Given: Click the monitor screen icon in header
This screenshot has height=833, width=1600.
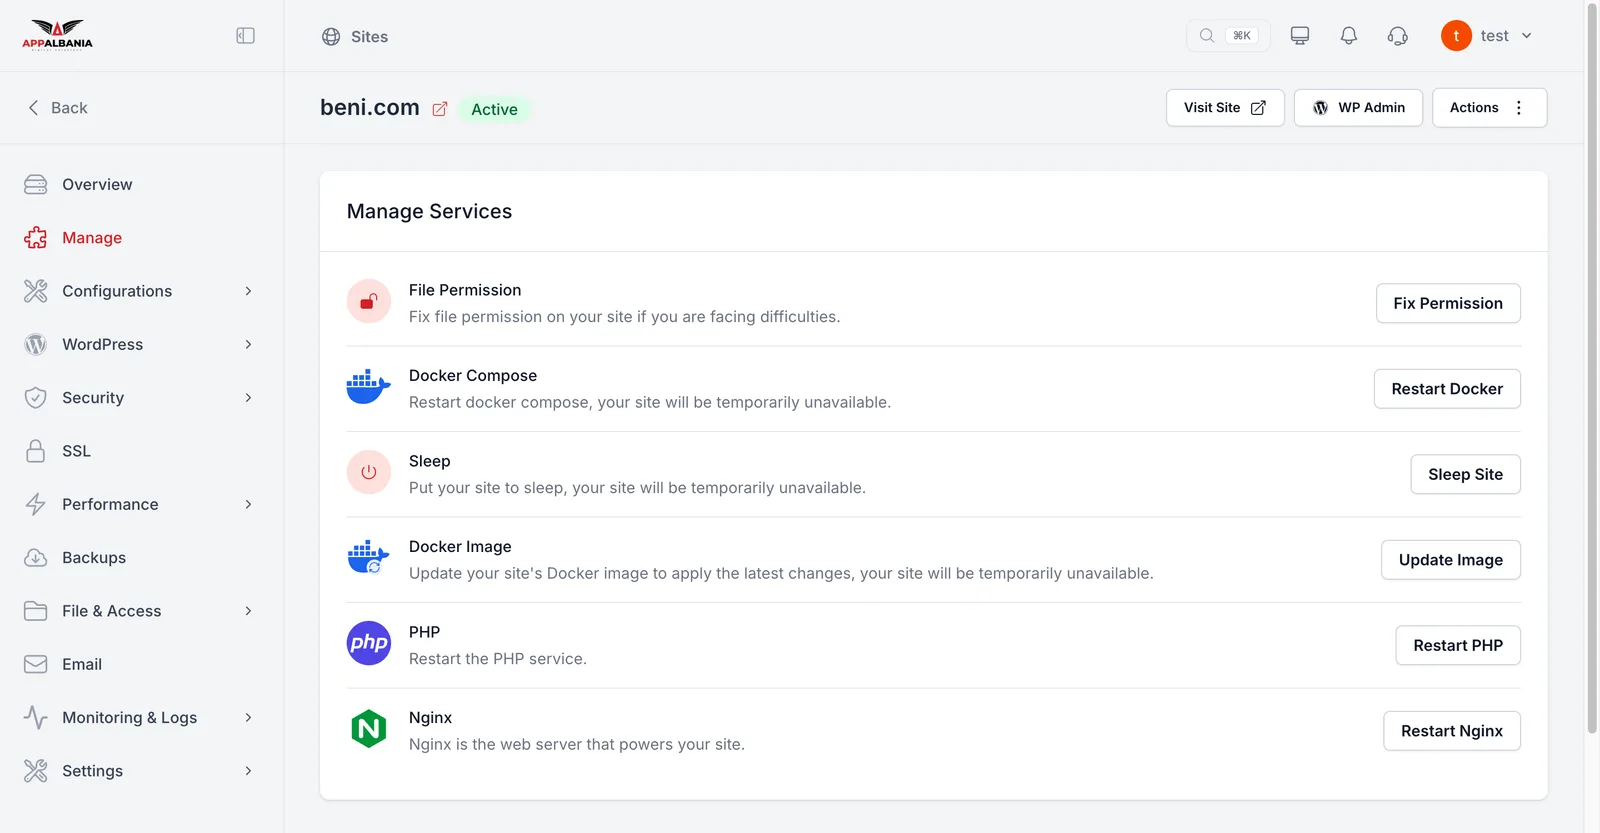Looking at the screenshot, I should click(x=1300, y=36).
